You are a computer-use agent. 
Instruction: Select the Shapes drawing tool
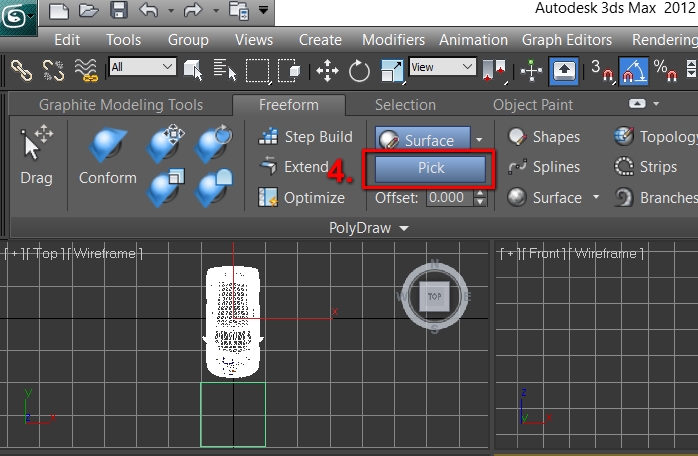(x=544, y=137)
